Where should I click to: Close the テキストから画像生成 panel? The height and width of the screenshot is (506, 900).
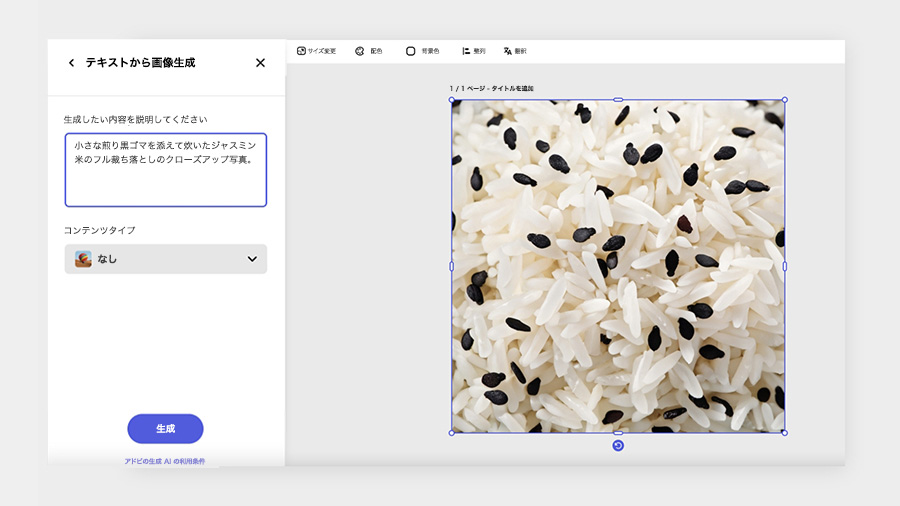pos(260,63)
